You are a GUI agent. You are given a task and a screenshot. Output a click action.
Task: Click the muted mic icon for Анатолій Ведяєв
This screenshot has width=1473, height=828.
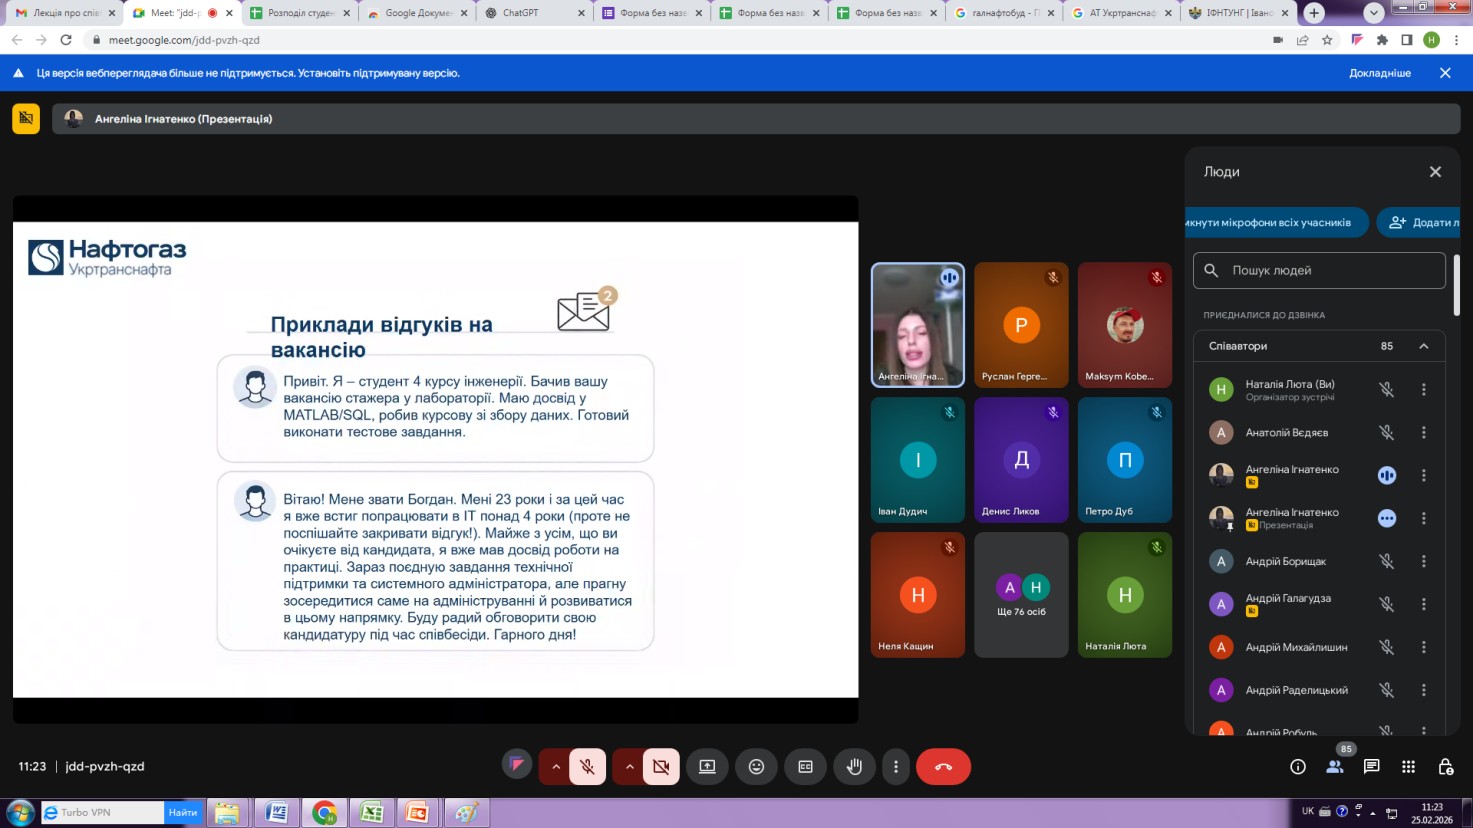point(1386,433)
